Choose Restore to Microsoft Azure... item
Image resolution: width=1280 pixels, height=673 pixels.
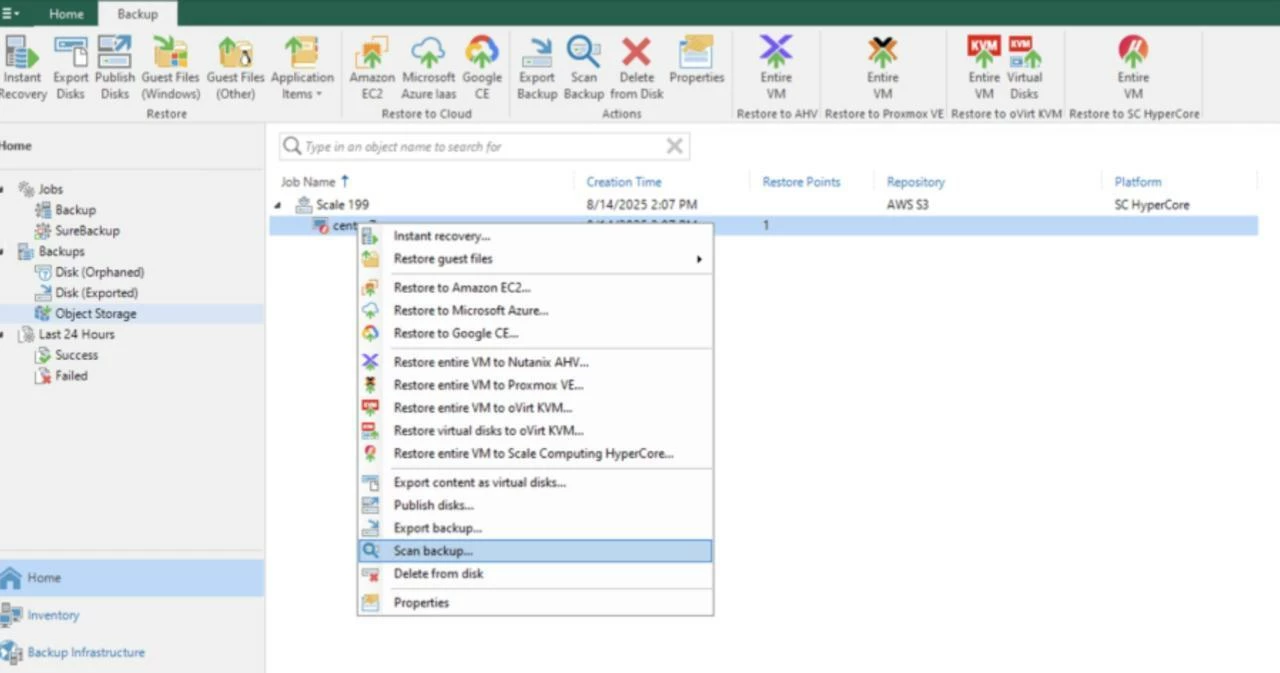tap(535, 311)
